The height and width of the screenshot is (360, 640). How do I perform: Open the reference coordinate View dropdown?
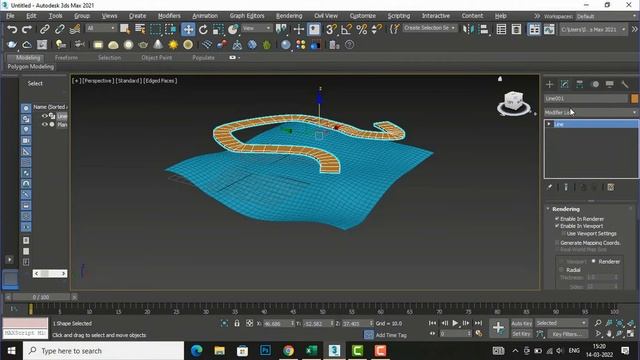point(257,28)
